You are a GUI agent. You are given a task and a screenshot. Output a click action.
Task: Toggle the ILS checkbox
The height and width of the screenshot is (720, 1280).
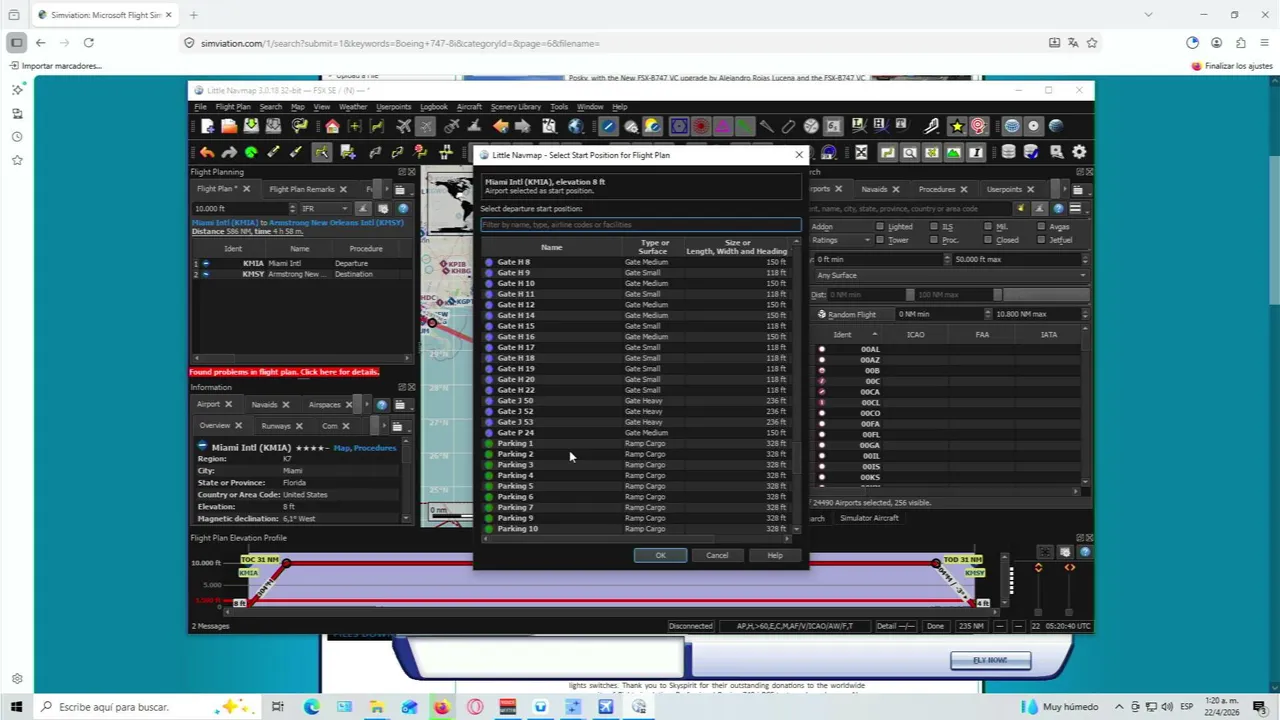(934, 227)
